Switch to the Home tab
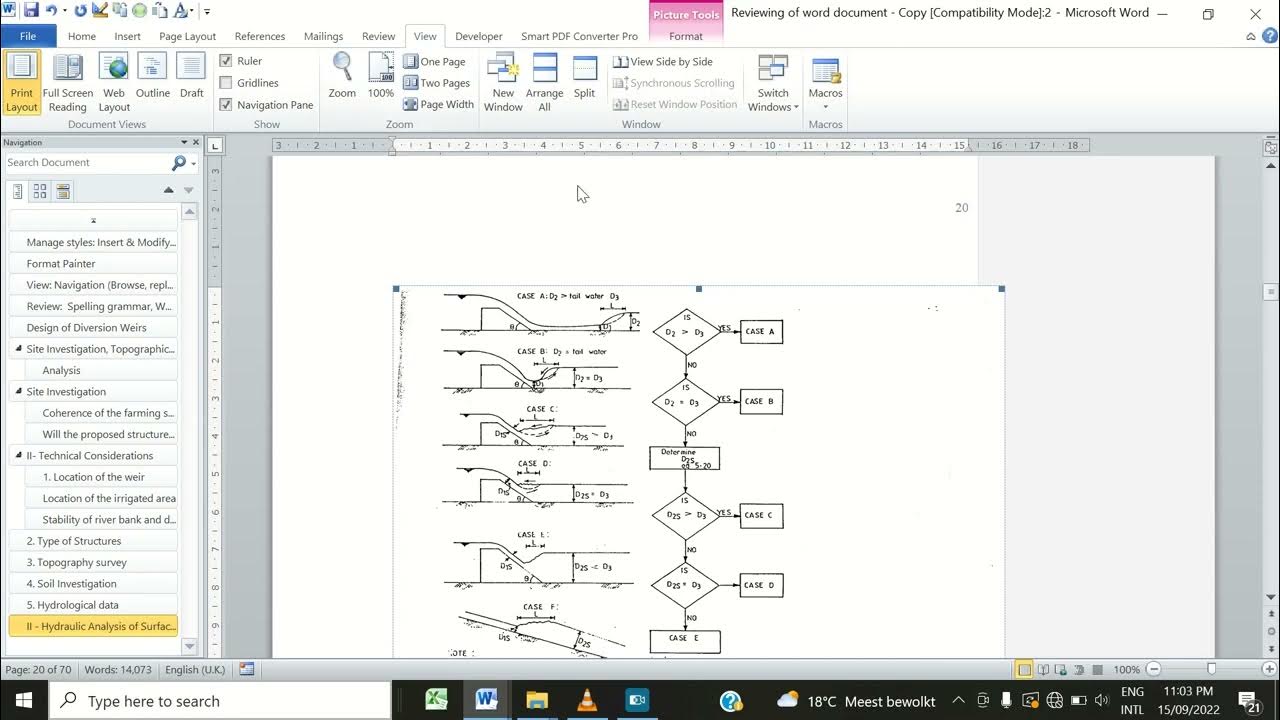Image resolution: width=1280 pixels, height=720 pixels. tap(82, 36)
